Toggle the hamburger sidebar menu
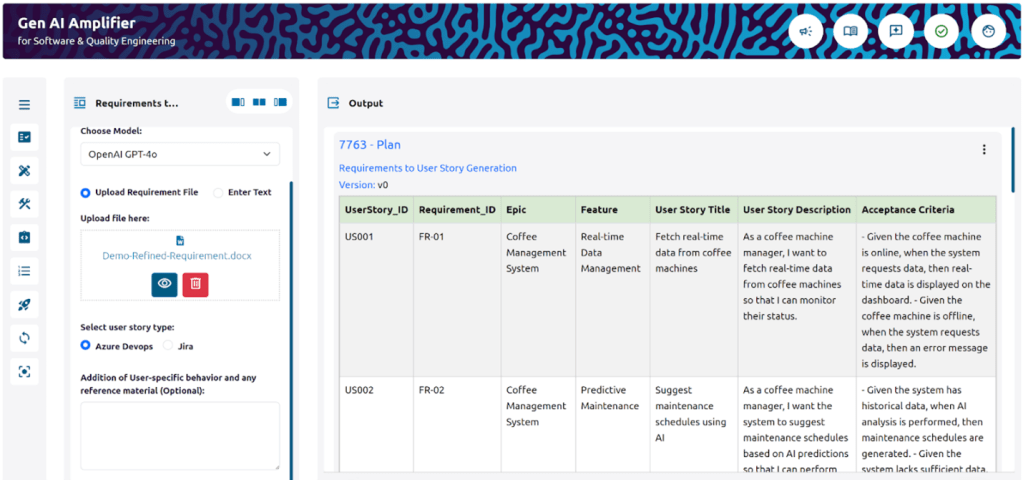 coord(24,104)
